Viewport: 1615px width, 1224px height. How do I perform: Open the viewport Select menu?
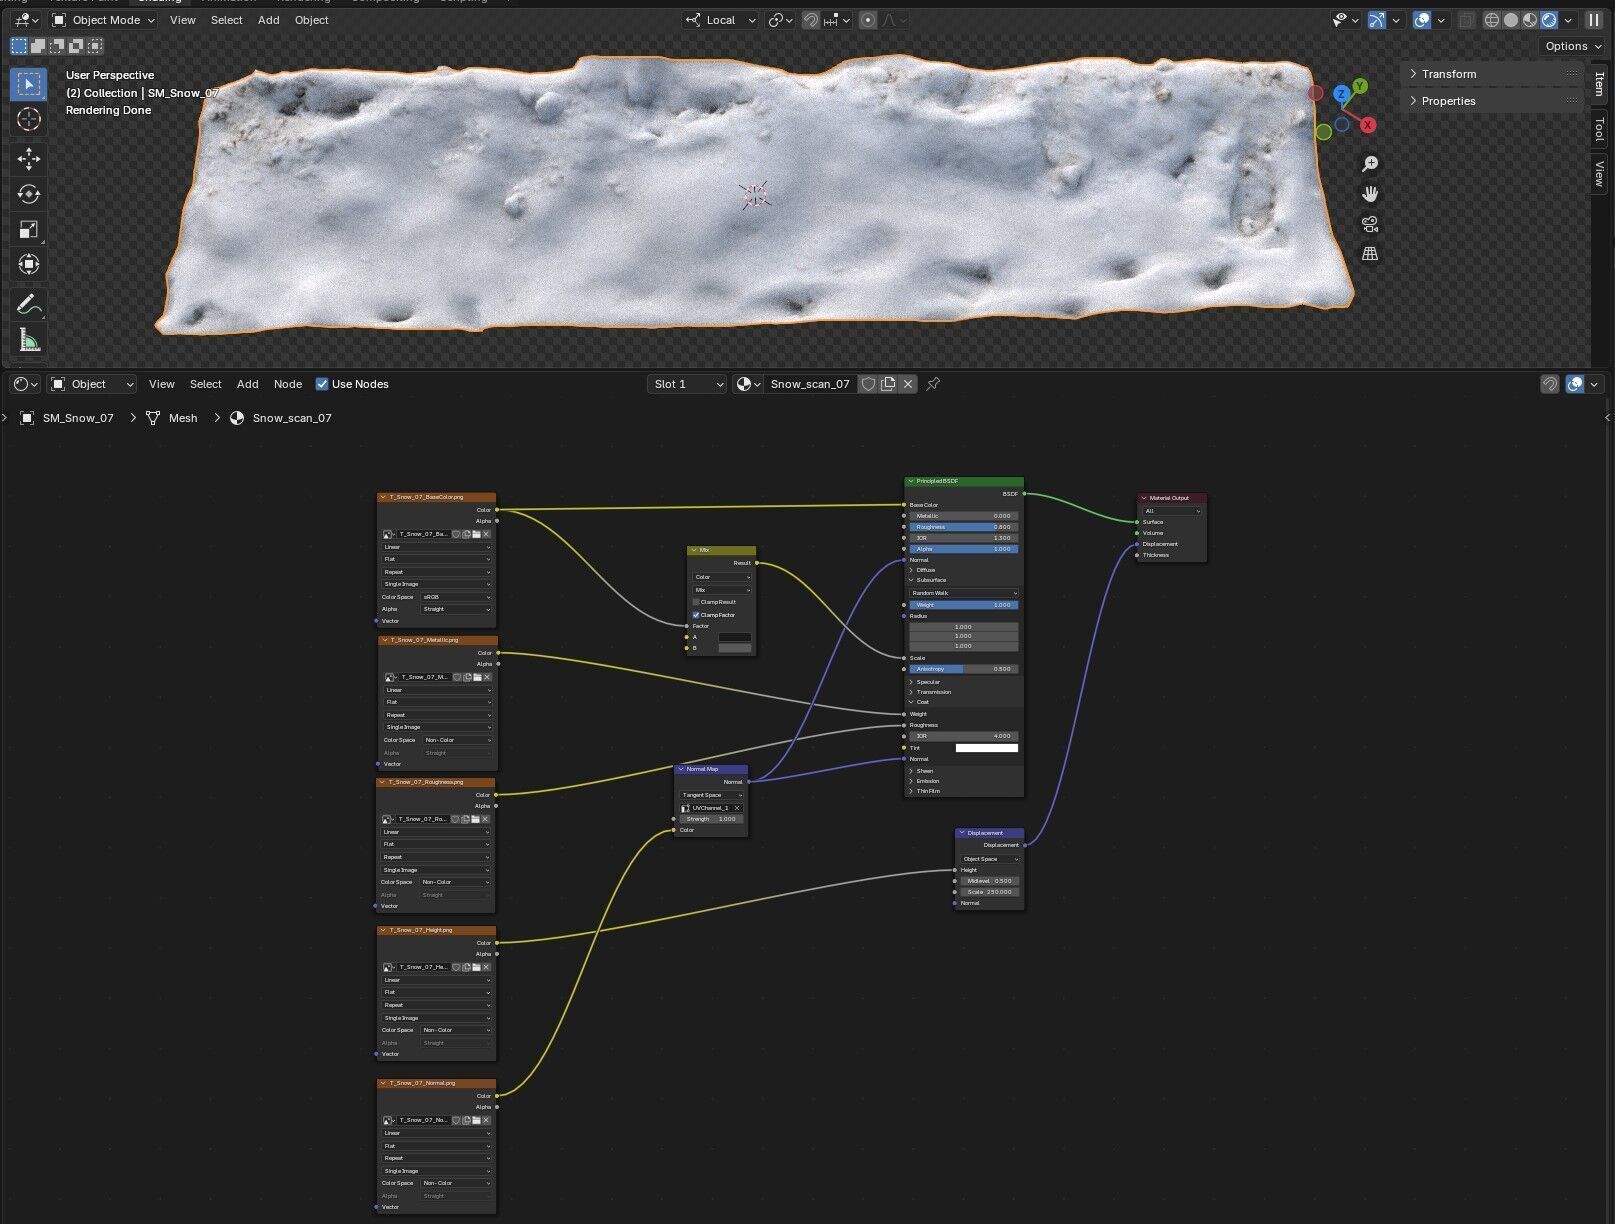coord(227,20)
